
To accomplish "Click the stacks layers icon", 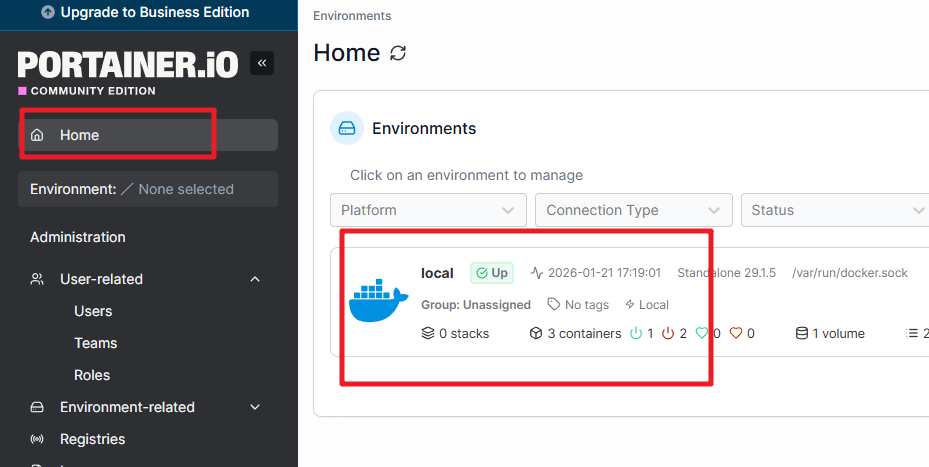I will click(428, 334).
